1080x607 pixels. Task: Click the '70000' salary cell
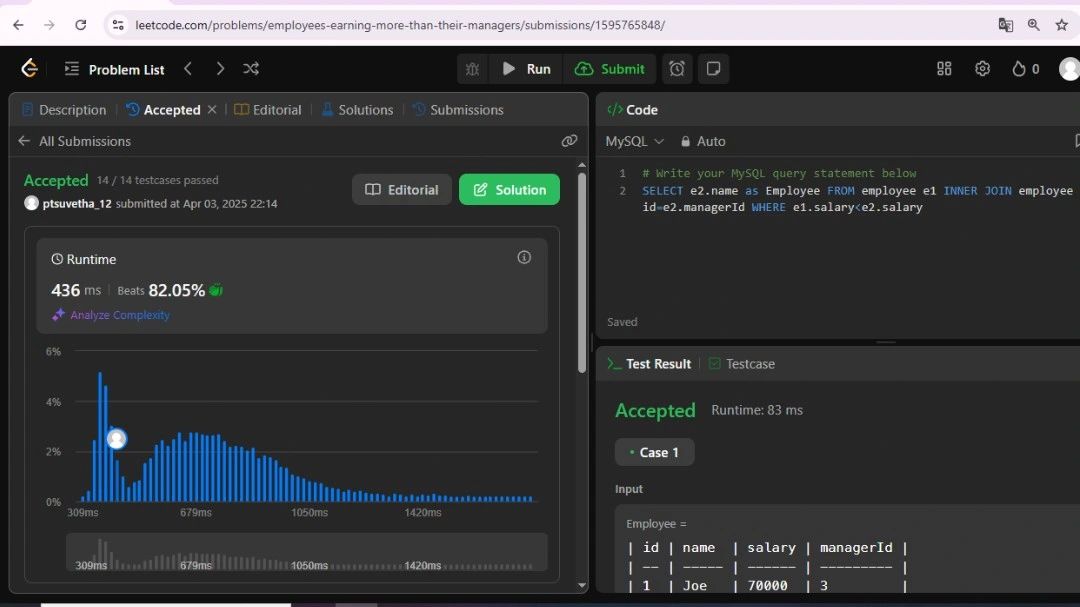click(767, 586)
